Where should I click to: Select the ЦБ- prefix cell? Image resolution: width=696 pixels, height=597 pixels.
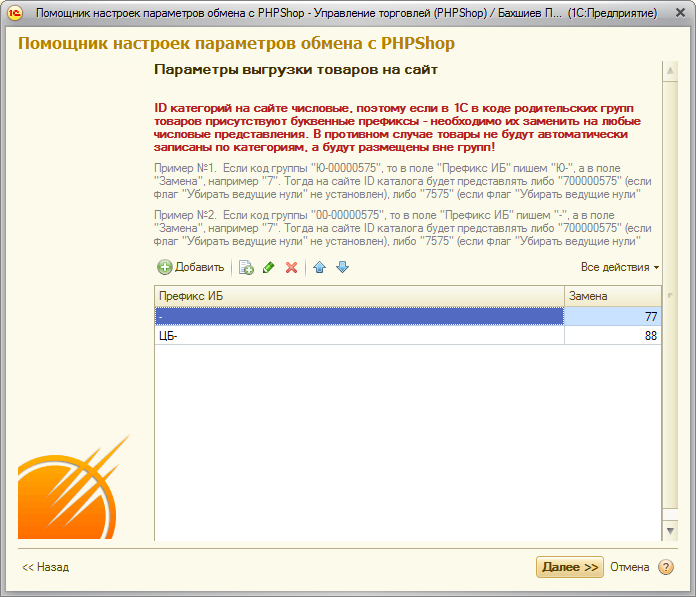click(x=360, y=336)
